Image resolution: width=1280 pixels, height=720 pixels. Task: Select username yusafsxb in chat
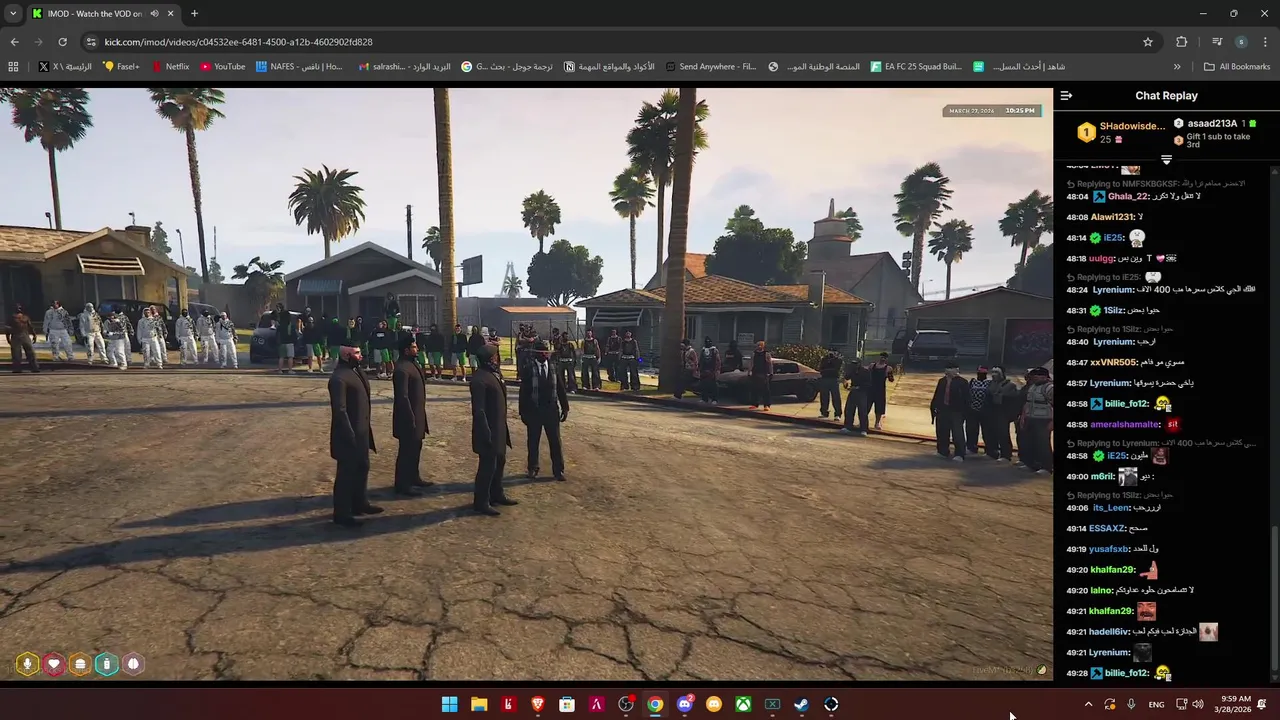pyautogui.click(x=1111, y=549)
